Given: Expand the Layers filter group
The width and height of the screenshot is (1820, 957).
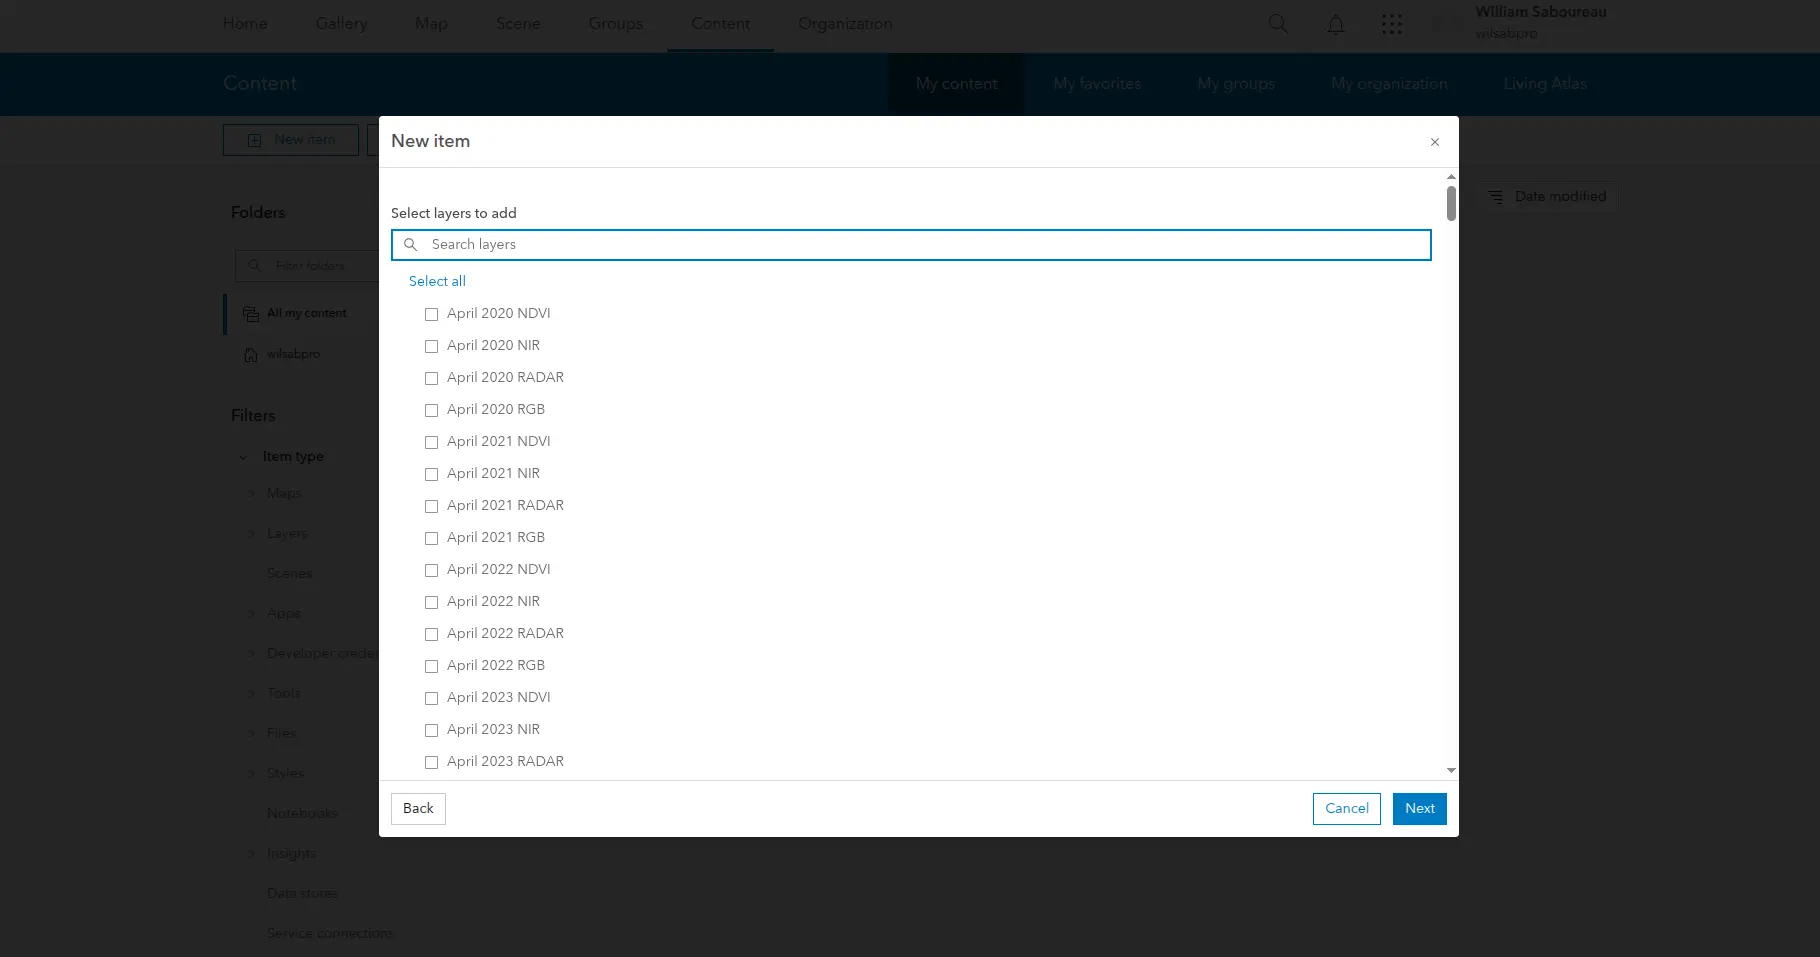Looking at the screenshot, I should click(x=250, y=533).
